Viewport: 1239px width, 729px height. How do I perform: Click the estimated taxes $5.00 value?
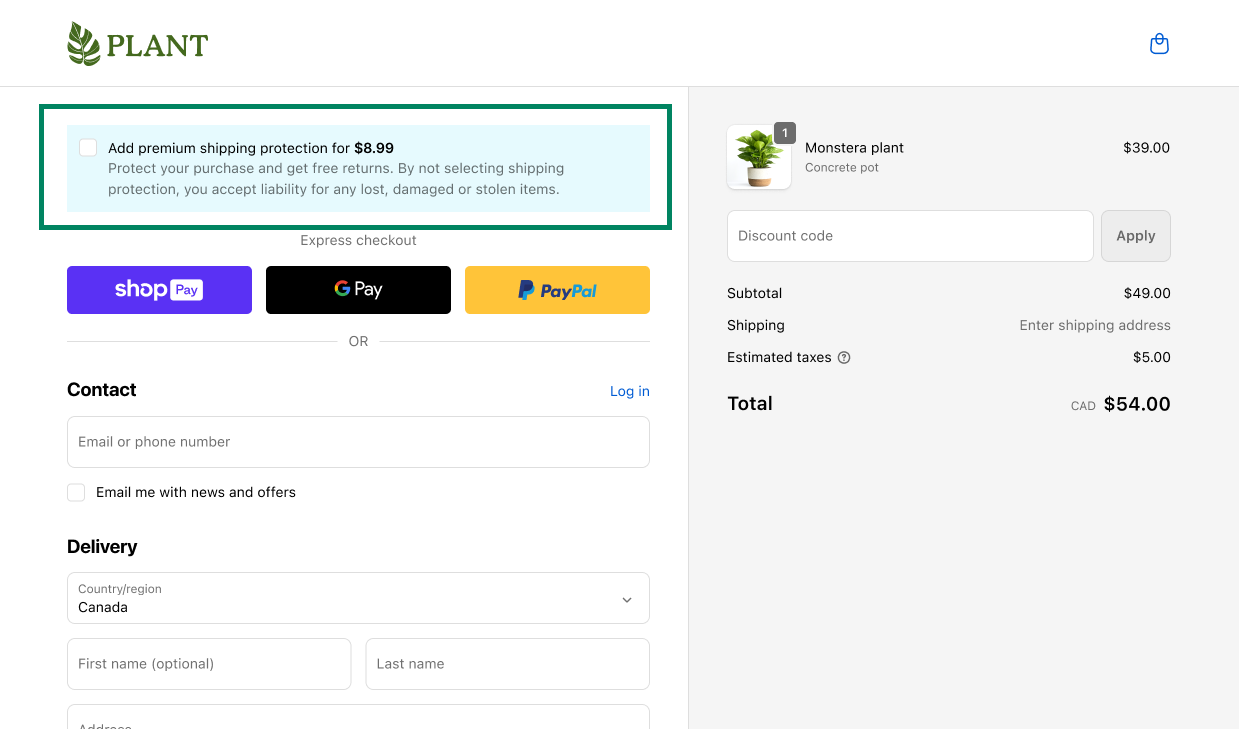coord(1152,357)
